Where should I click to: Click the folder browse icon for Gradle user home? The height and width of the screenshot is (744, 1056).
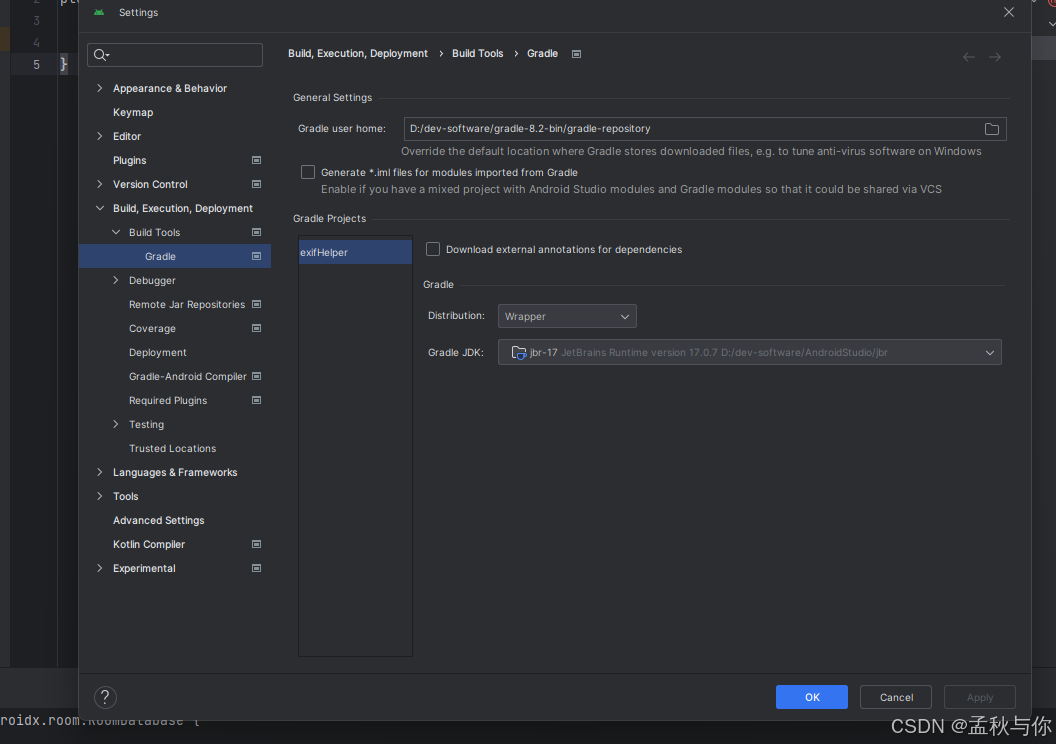(991, 129)
